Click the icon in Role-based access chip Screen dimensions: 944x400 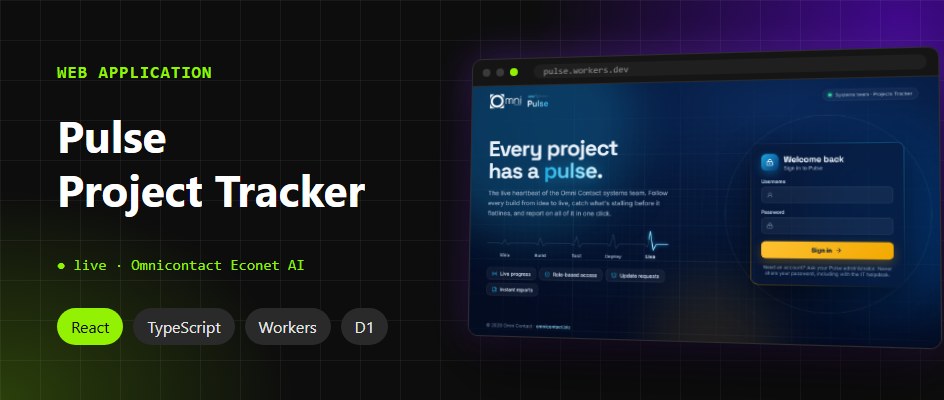pos(547,275)
